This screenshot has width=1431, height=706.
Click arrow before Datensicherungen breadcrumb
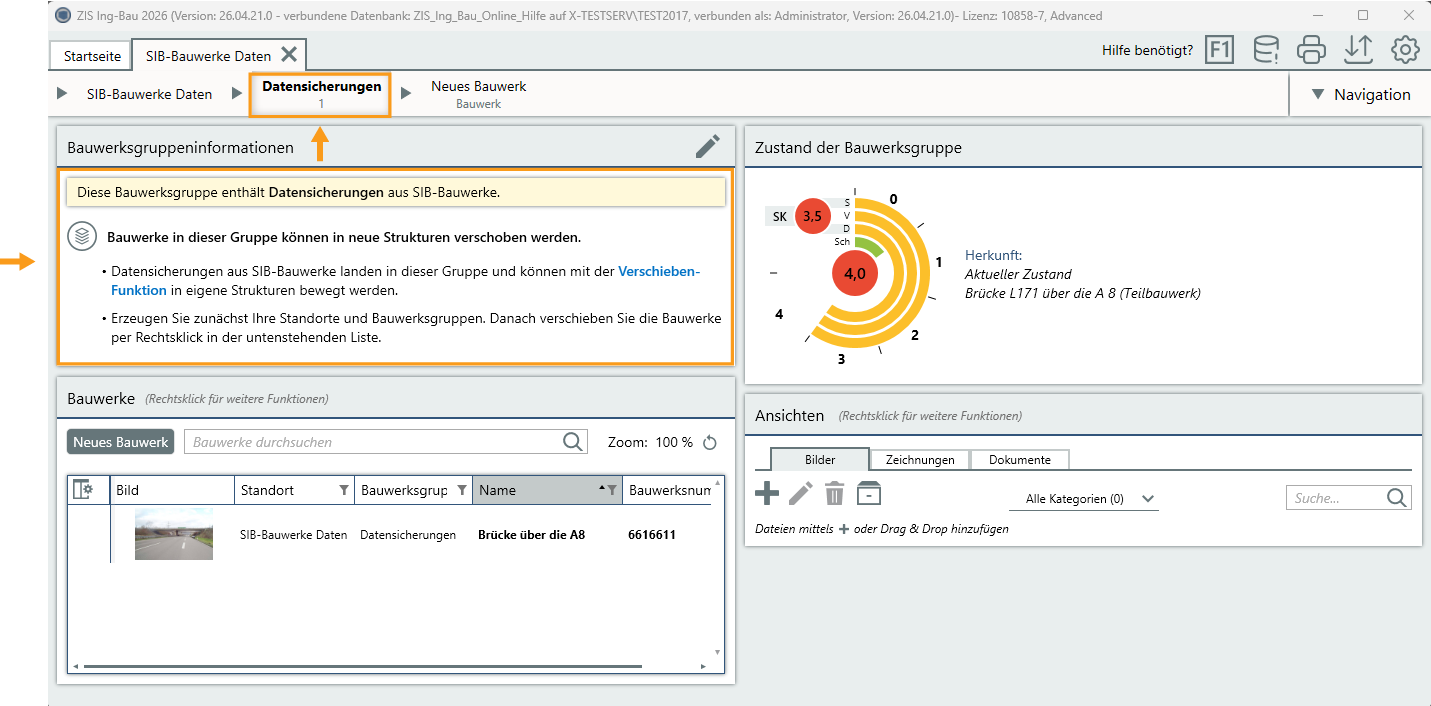coord(237,94)
